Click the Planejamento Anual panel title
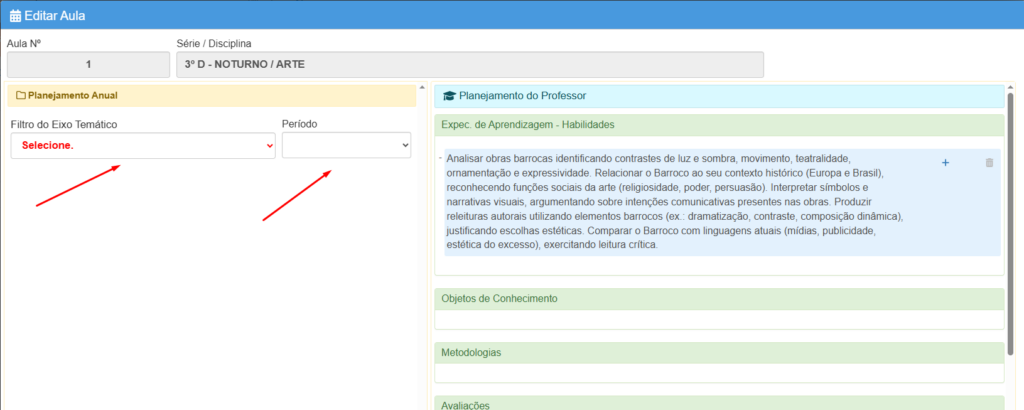This screenshot has width=1024, height=410. pos(73,96)
